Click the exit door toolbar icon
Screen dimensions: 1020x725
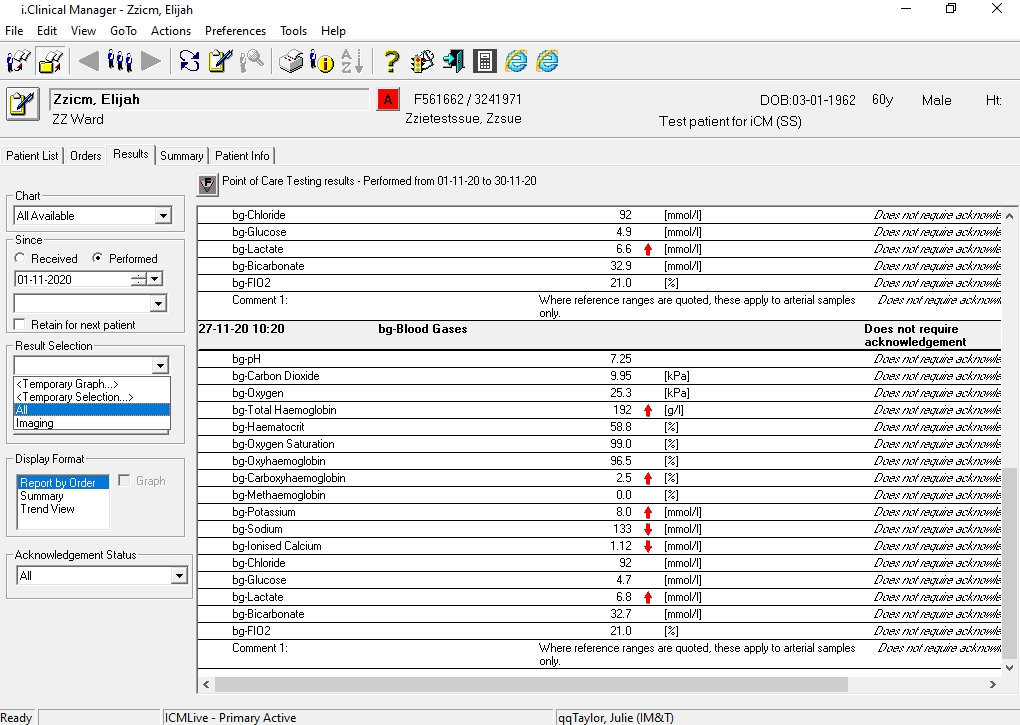453,61
